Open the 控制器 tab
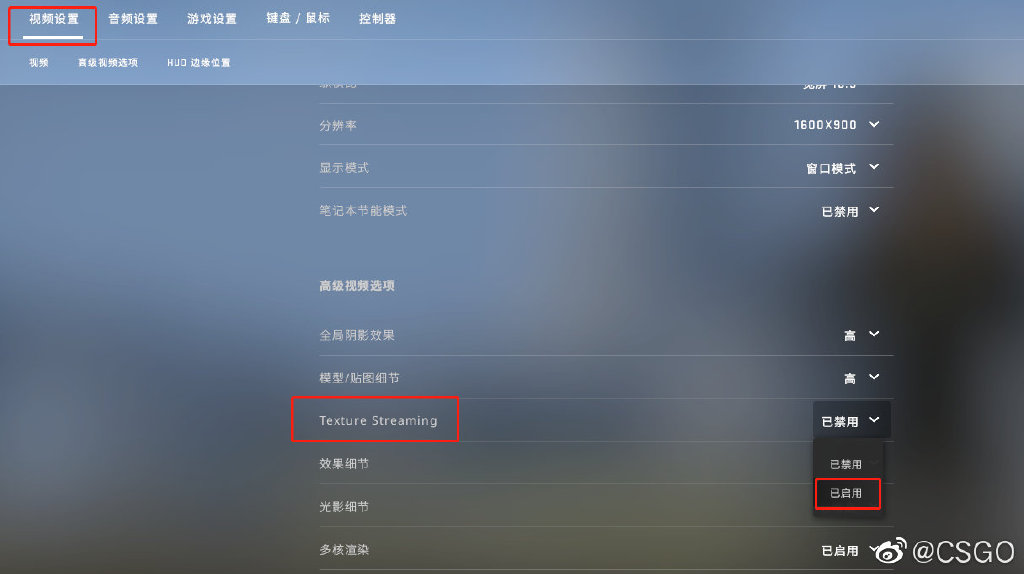Viewport: 1024px width, 574px height. point(377,19)
